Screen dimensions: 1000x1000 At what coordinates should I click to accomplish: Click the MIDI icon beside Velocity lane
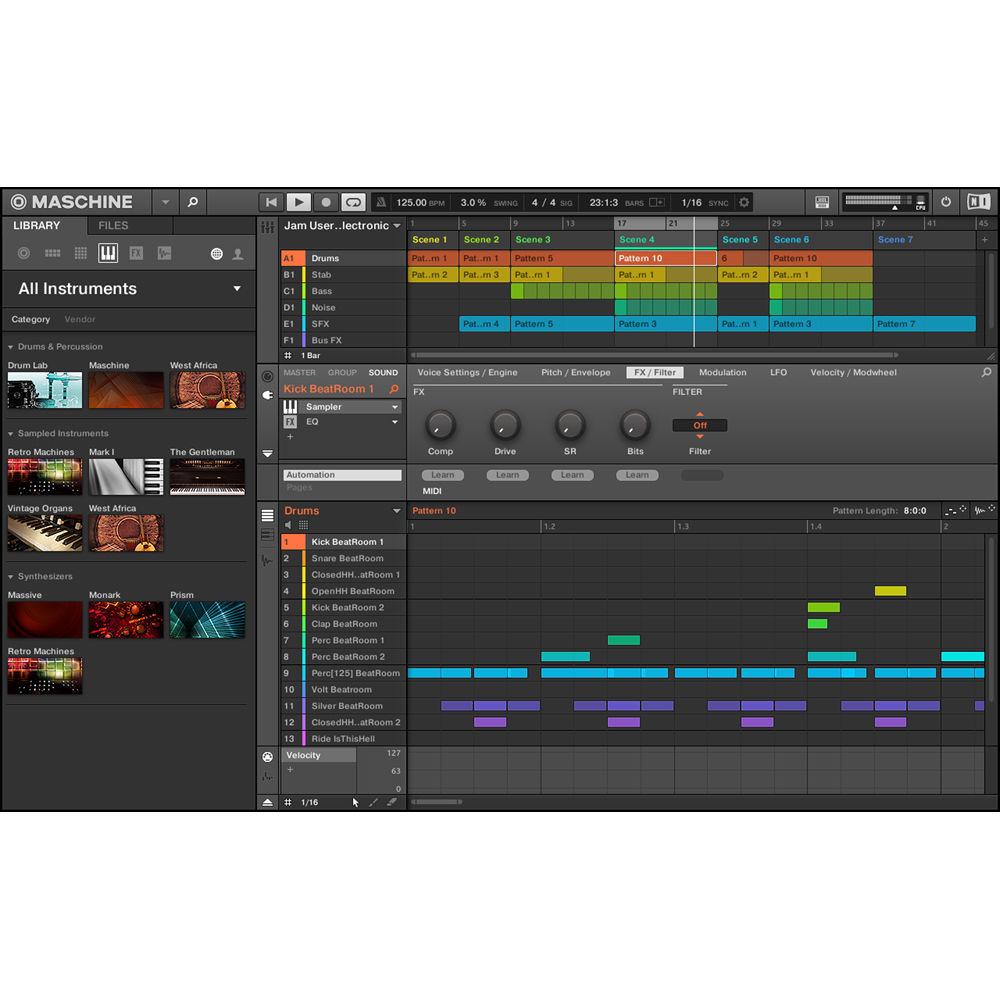(x=267, y=757)
